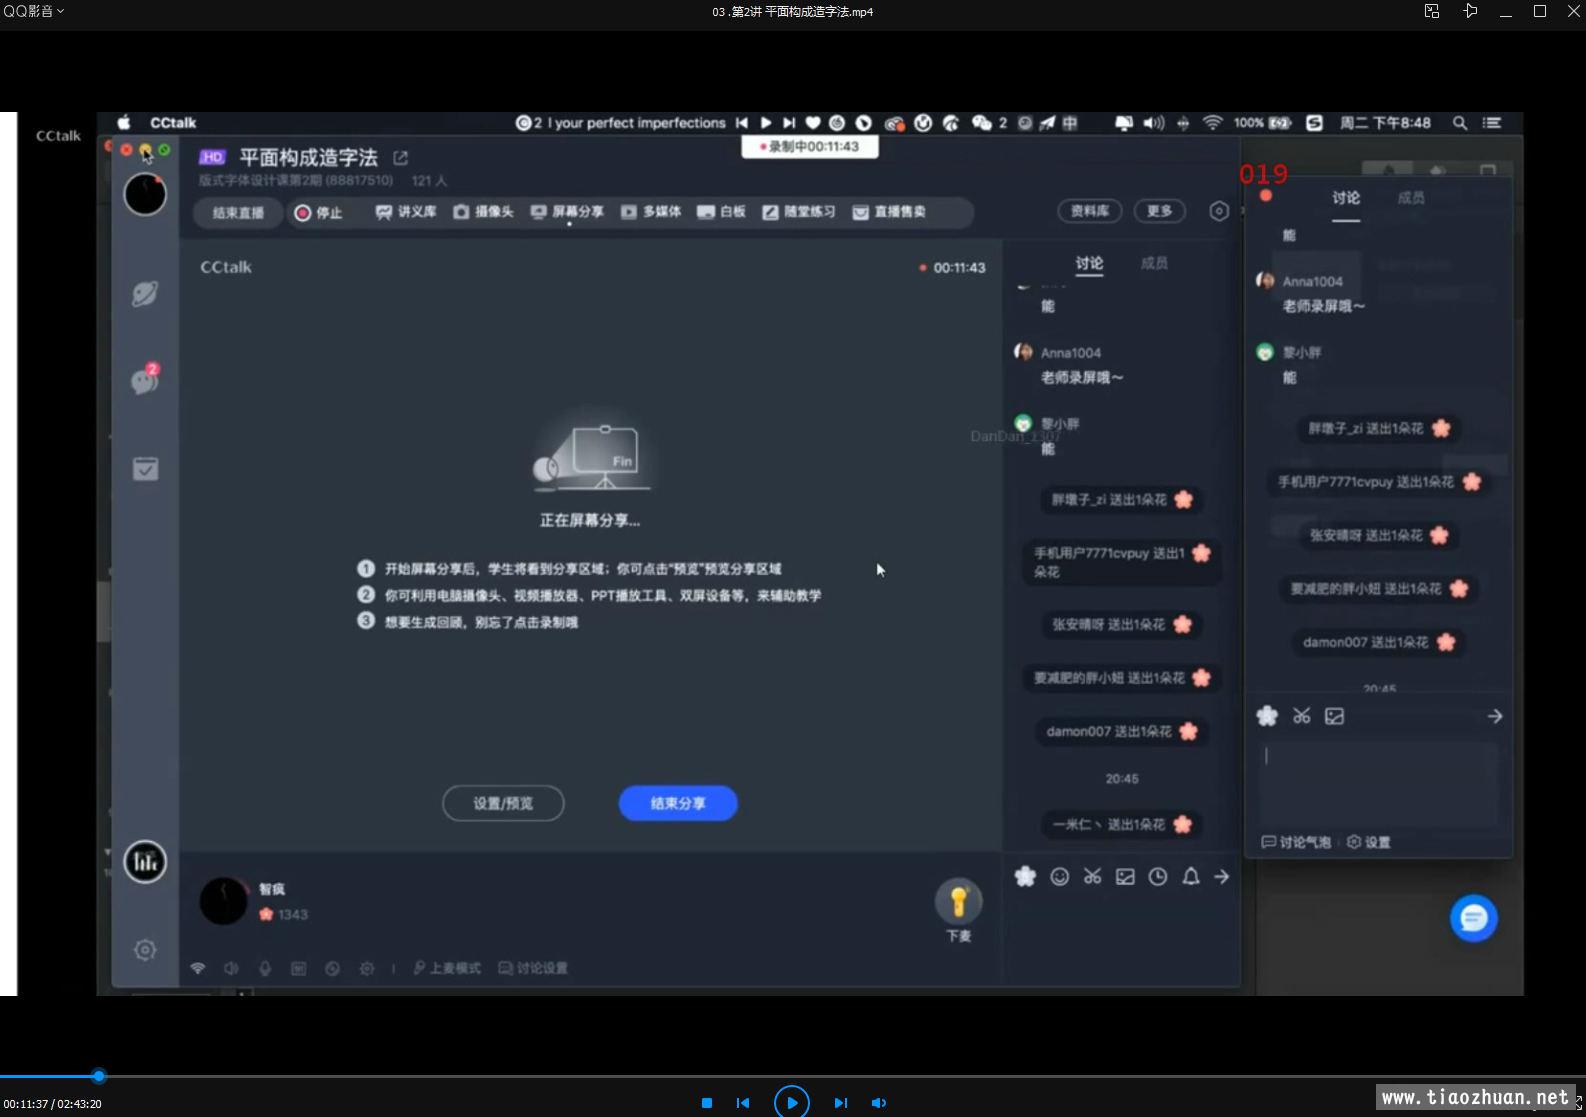Select the 讨论 tab in main window

tap(1089, 263)
